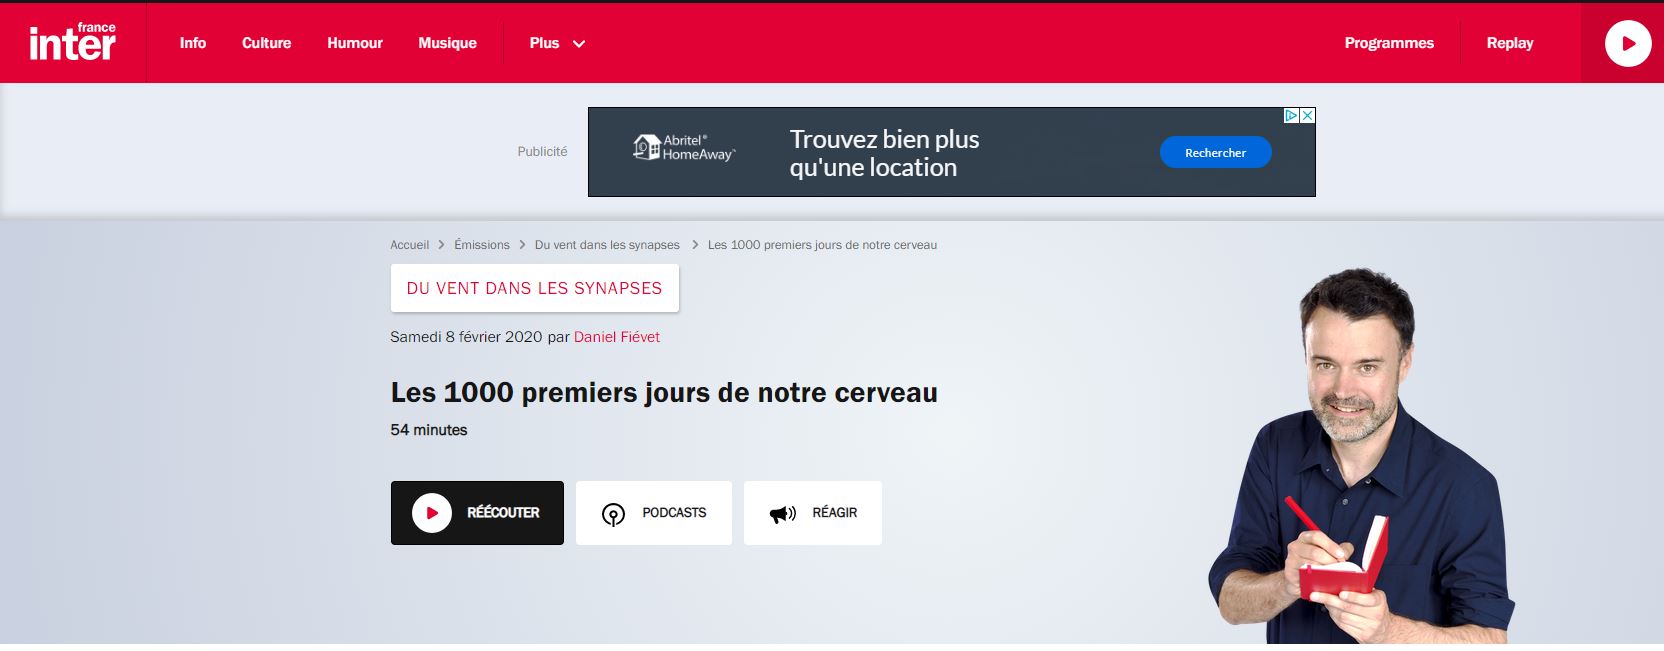The image size is (1664, 651).
Task: Click the 'Samedi 8 février 2020' date
Action: click(466, 337)
